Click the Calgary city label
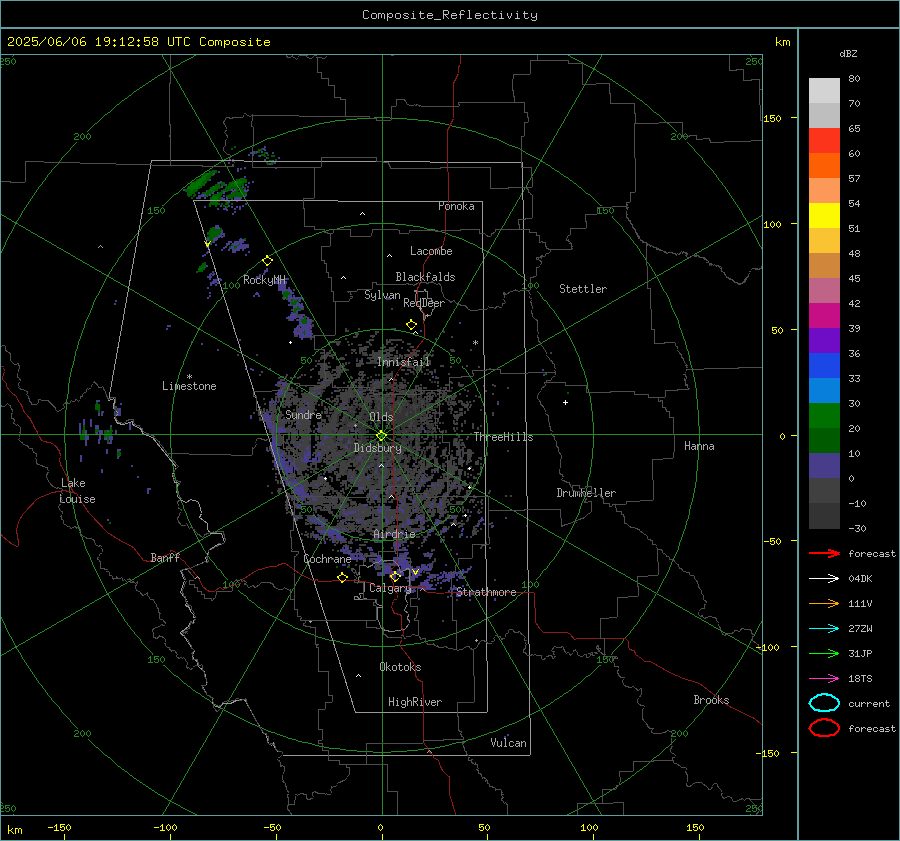The height and width of the screenshot is (841, 900). 390,588
